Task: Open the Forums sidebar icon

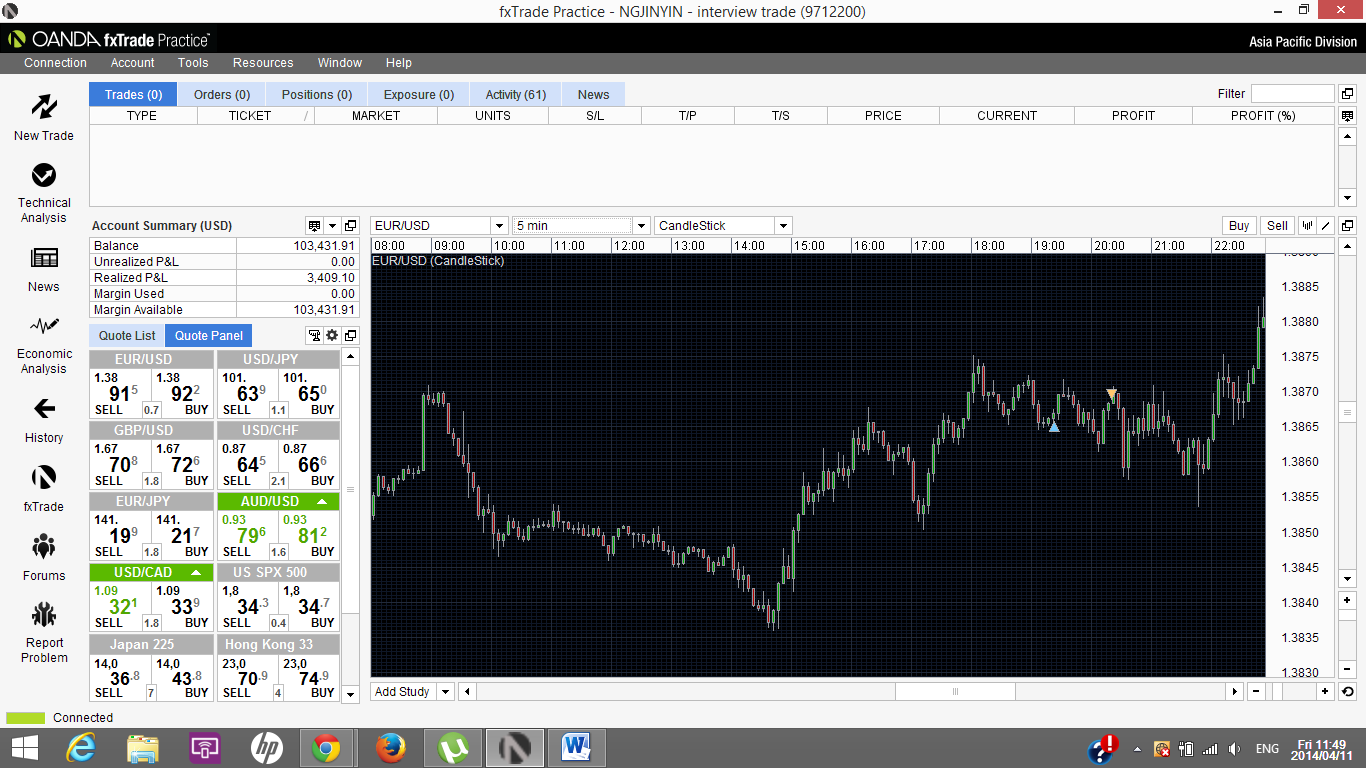Action: point(44,546)
